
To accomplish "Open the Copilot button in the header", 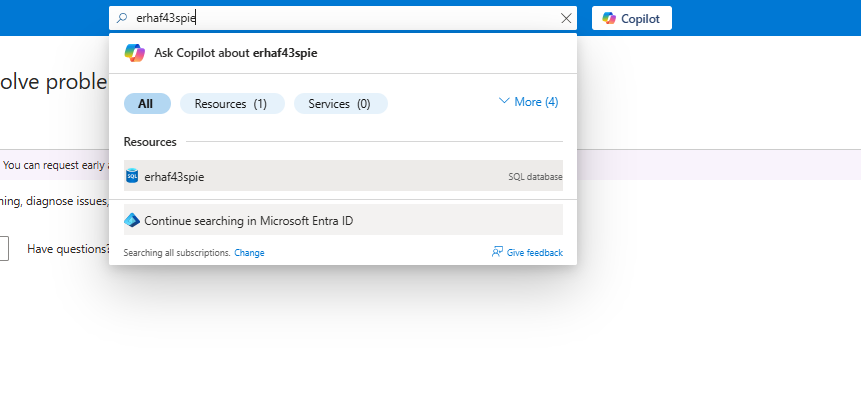I will (x=631, y=18).
